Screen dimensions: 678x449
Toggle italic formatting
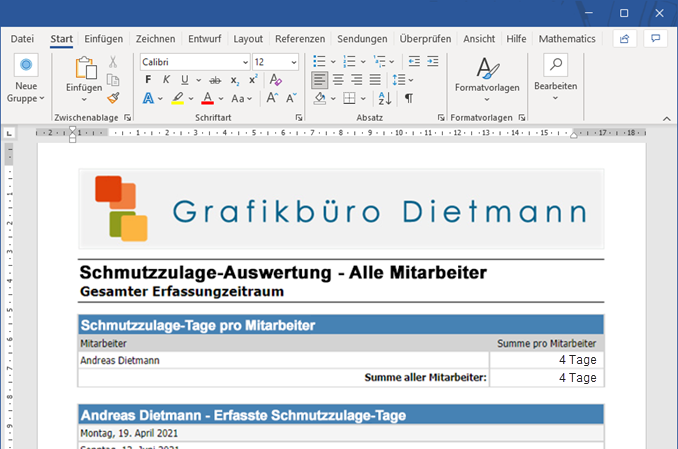pyautogui.click(x=166, y=80)
